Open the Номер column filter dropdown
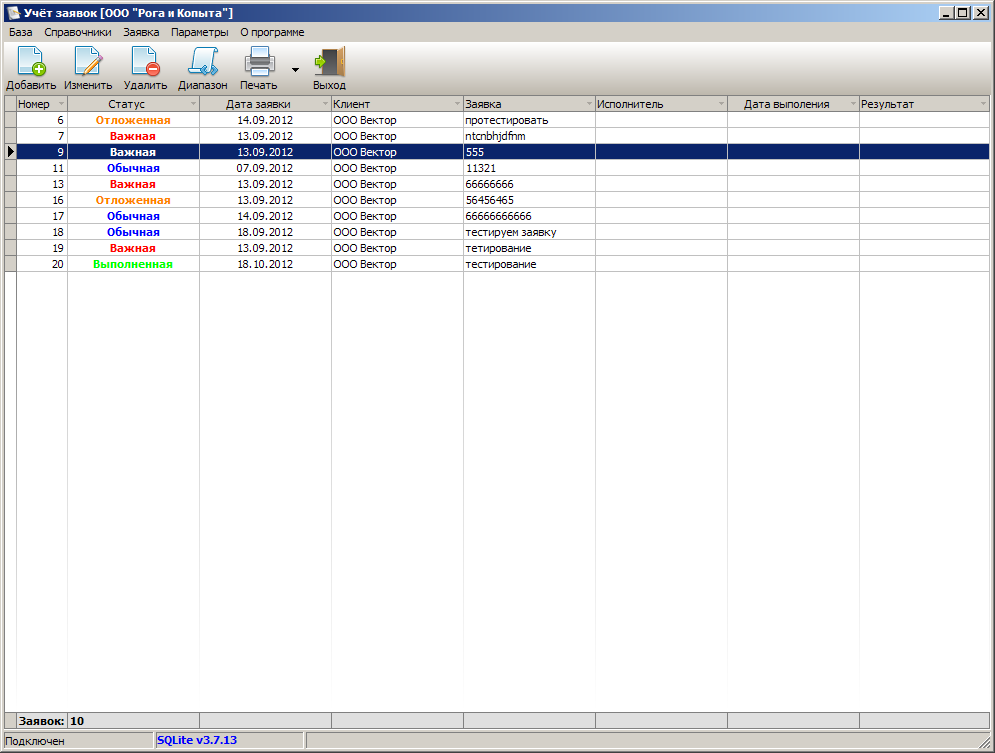This screenshot has width=995, height=753. point(62,103)
